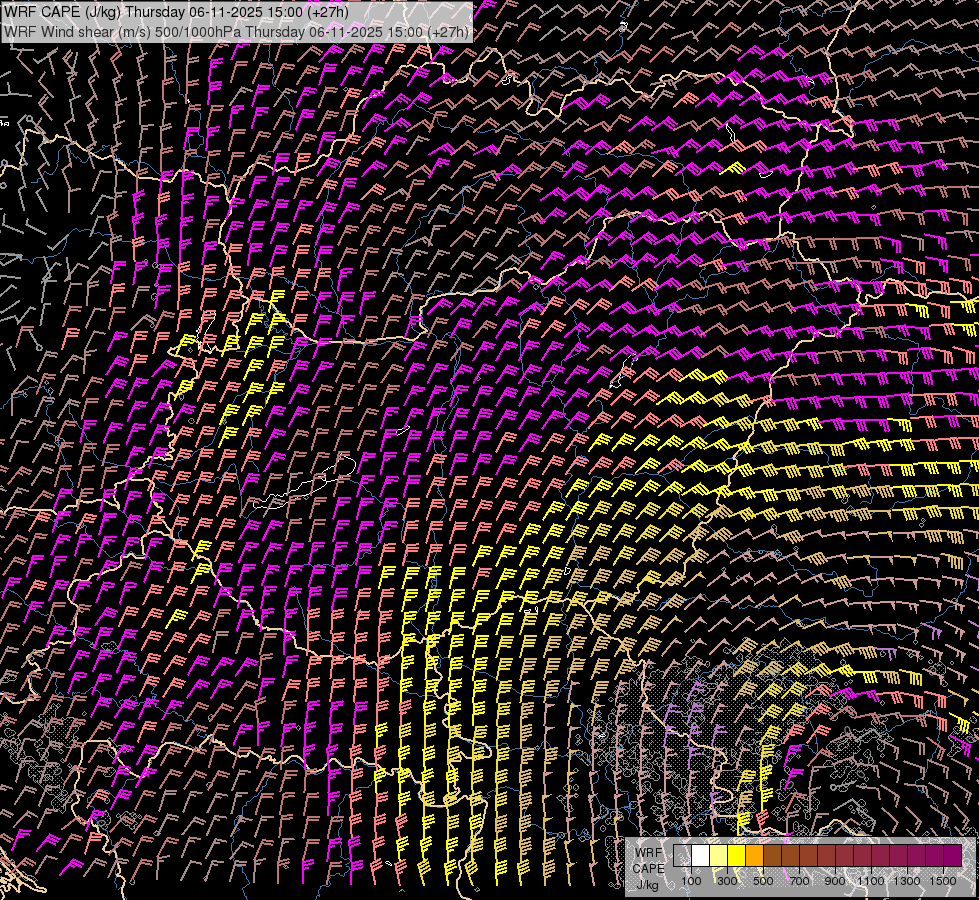Select the 500/1000hPa text in the header
This screenshot has height=900, width=979.
click(x=198, y=32)
